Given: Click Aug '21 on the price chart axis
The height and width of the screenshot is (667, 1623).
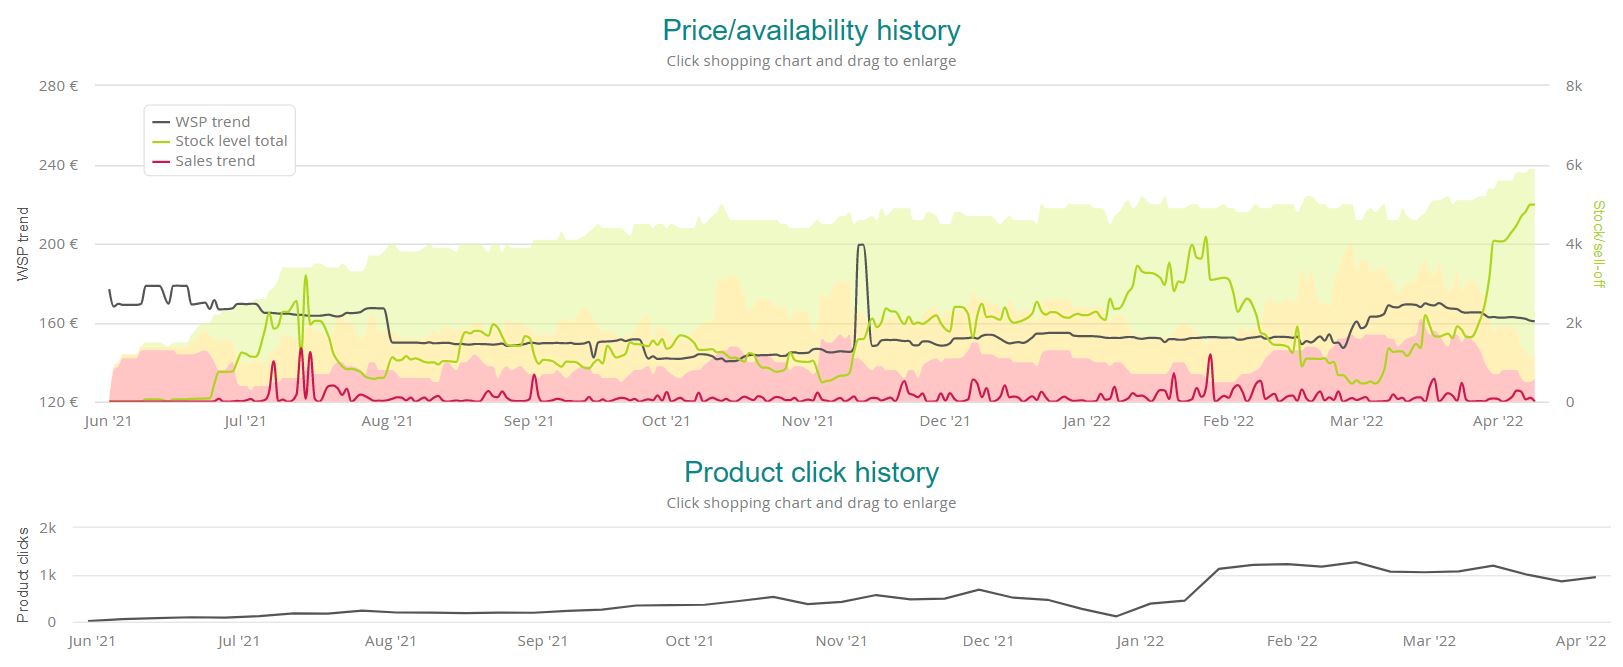Looking at the screenshot, I should (387, 421).
